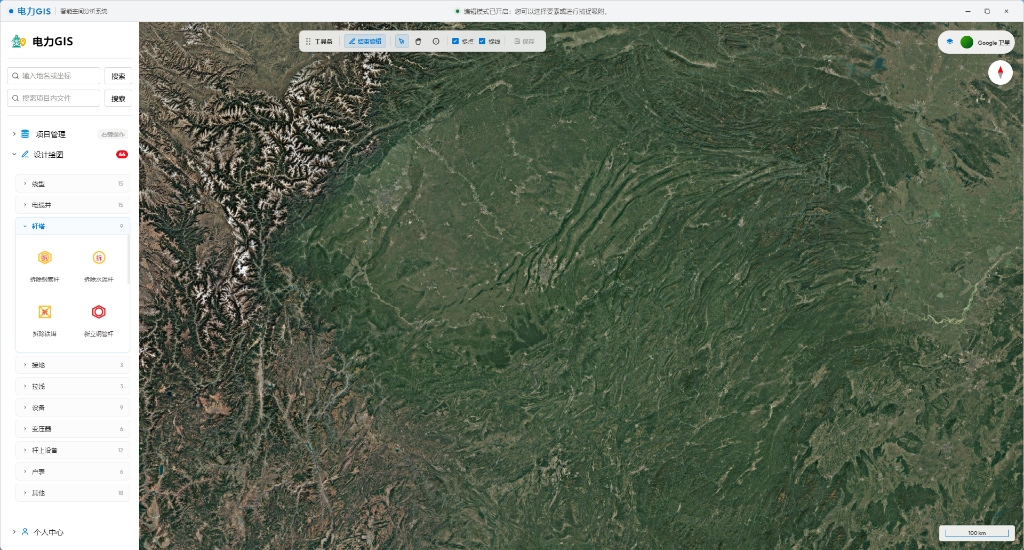
Task: Switch the Google basemap layer selector
Action: 976,42
